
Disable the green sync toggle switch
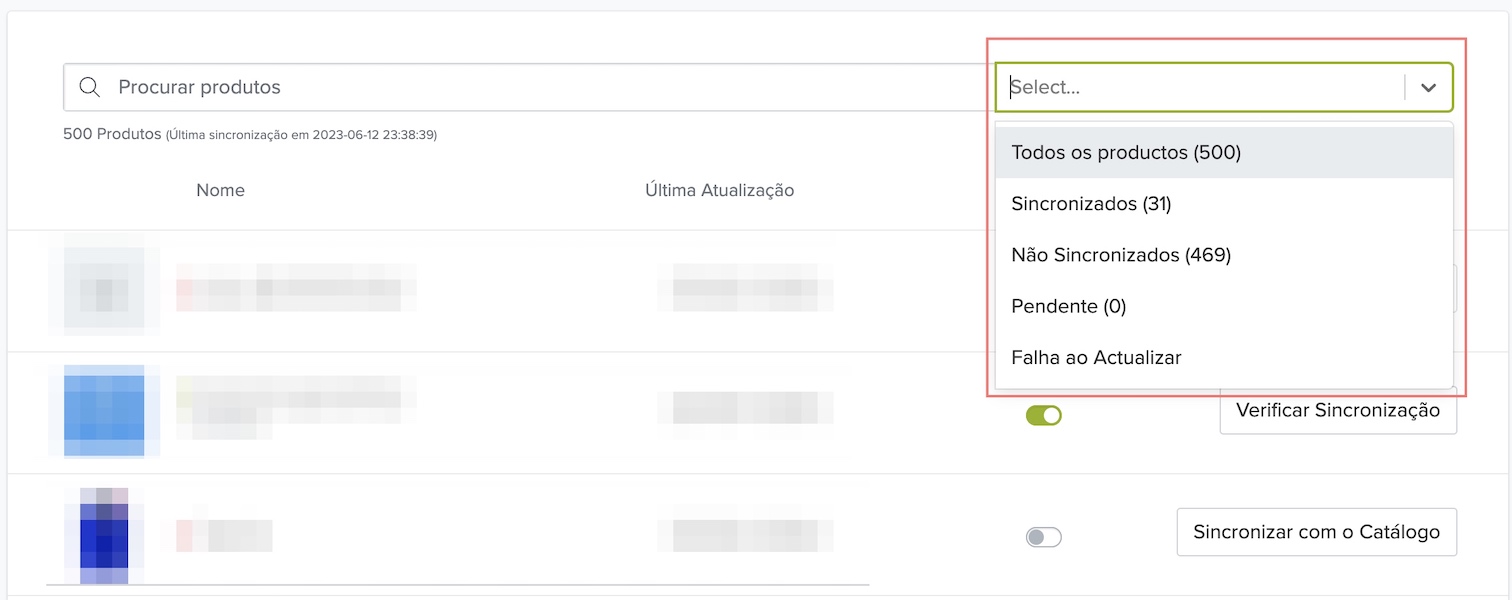click(x=1043, y=415)
